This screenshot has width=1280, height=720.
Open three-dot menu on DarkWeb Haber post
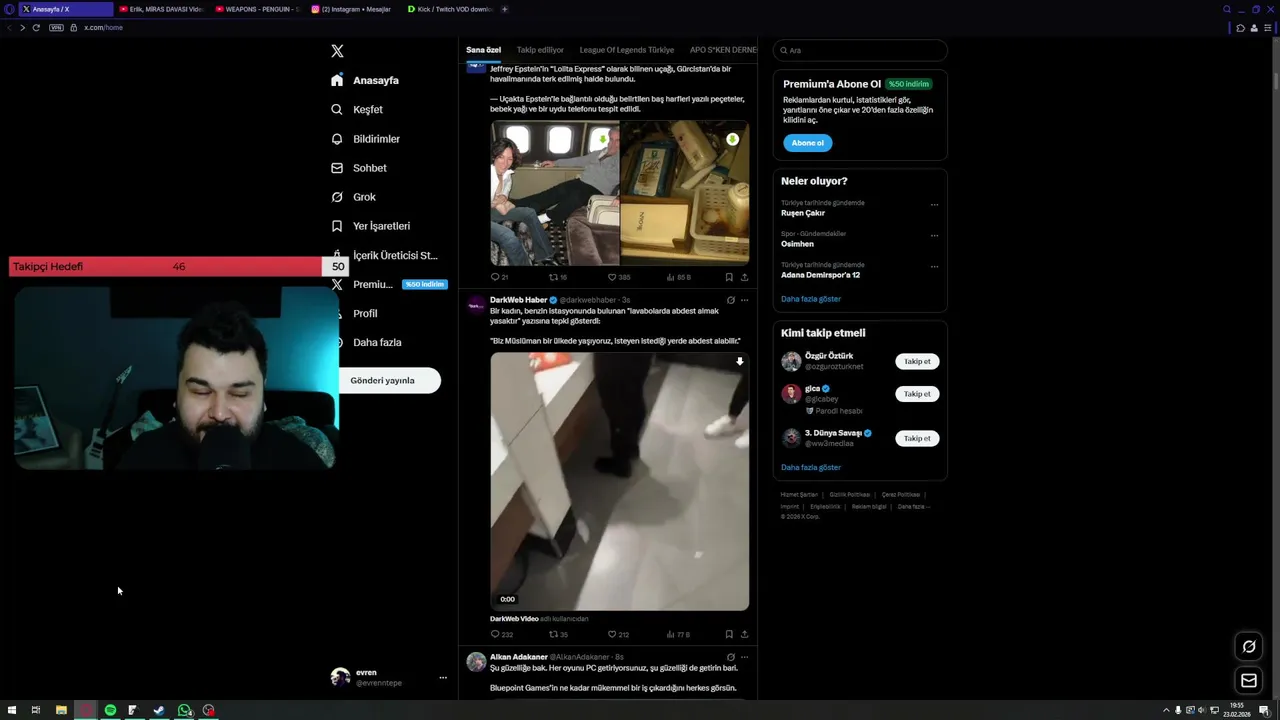(x=744, y=300)
